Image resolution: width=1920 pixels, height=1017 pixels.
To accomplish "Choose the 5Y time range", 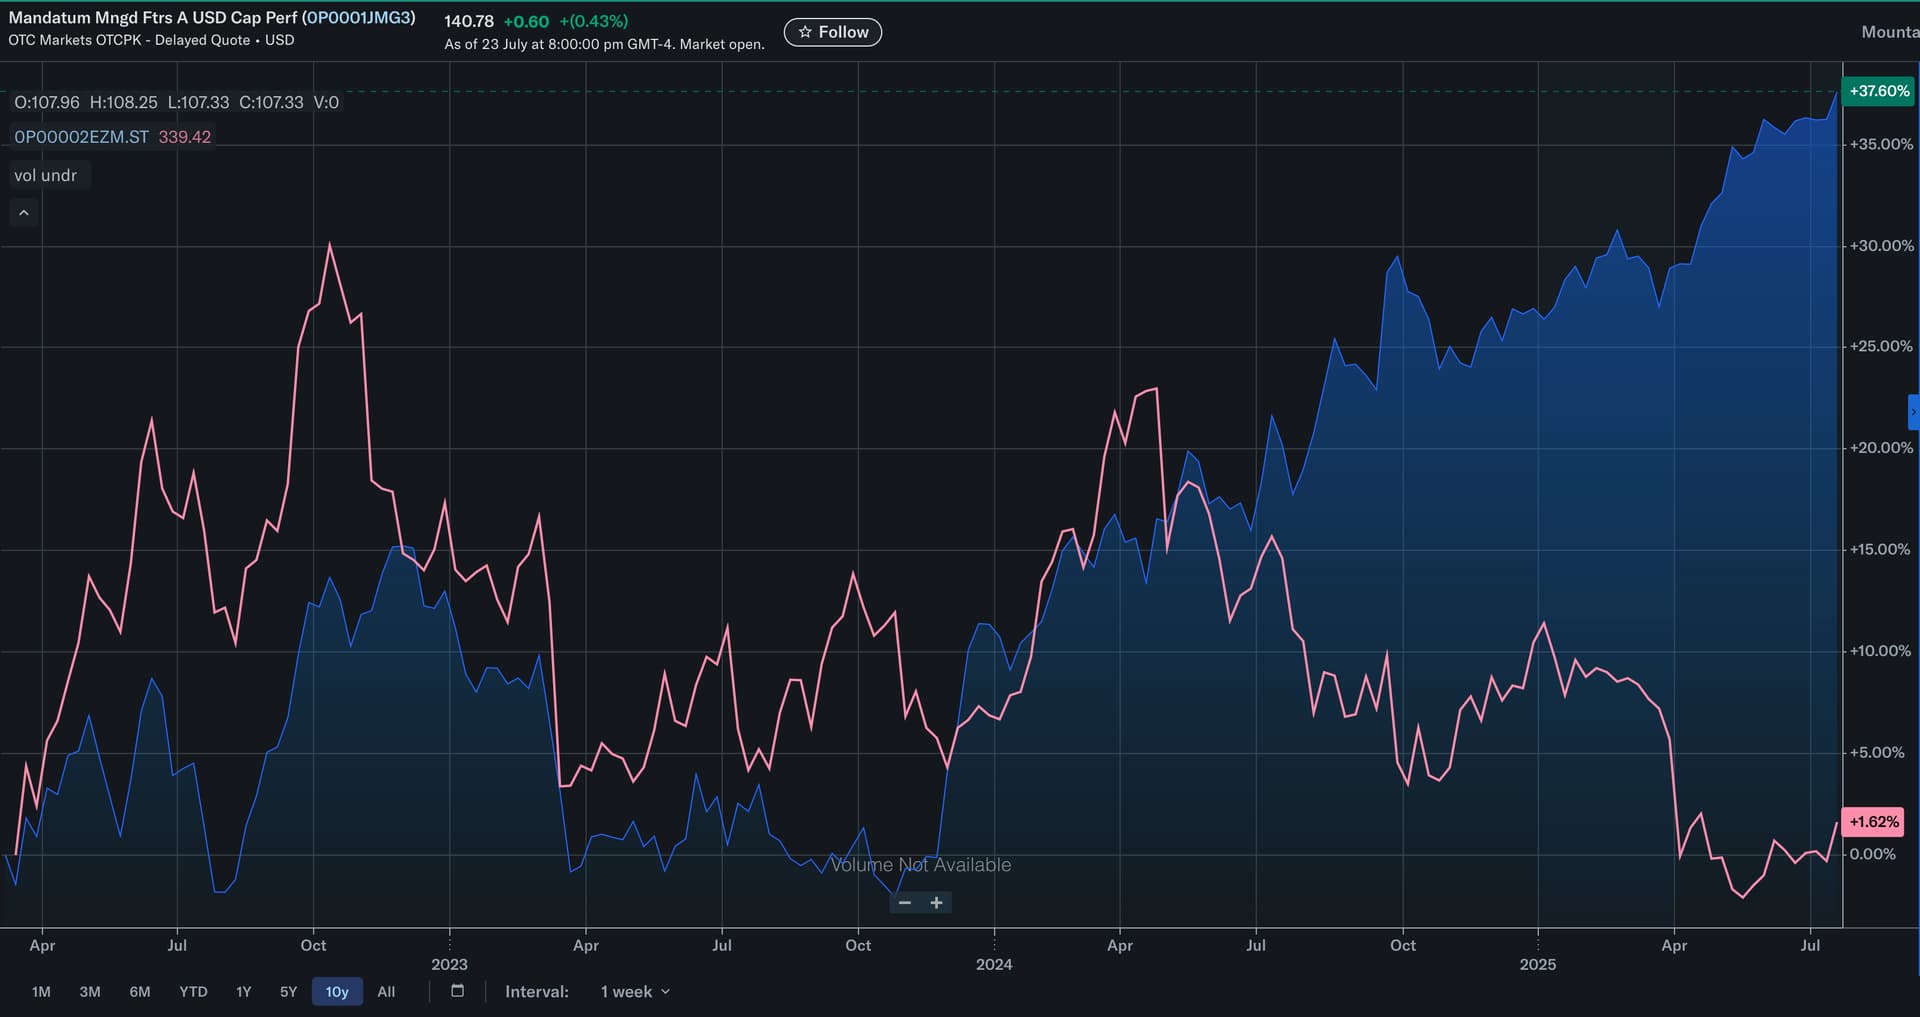I will 288,992.
